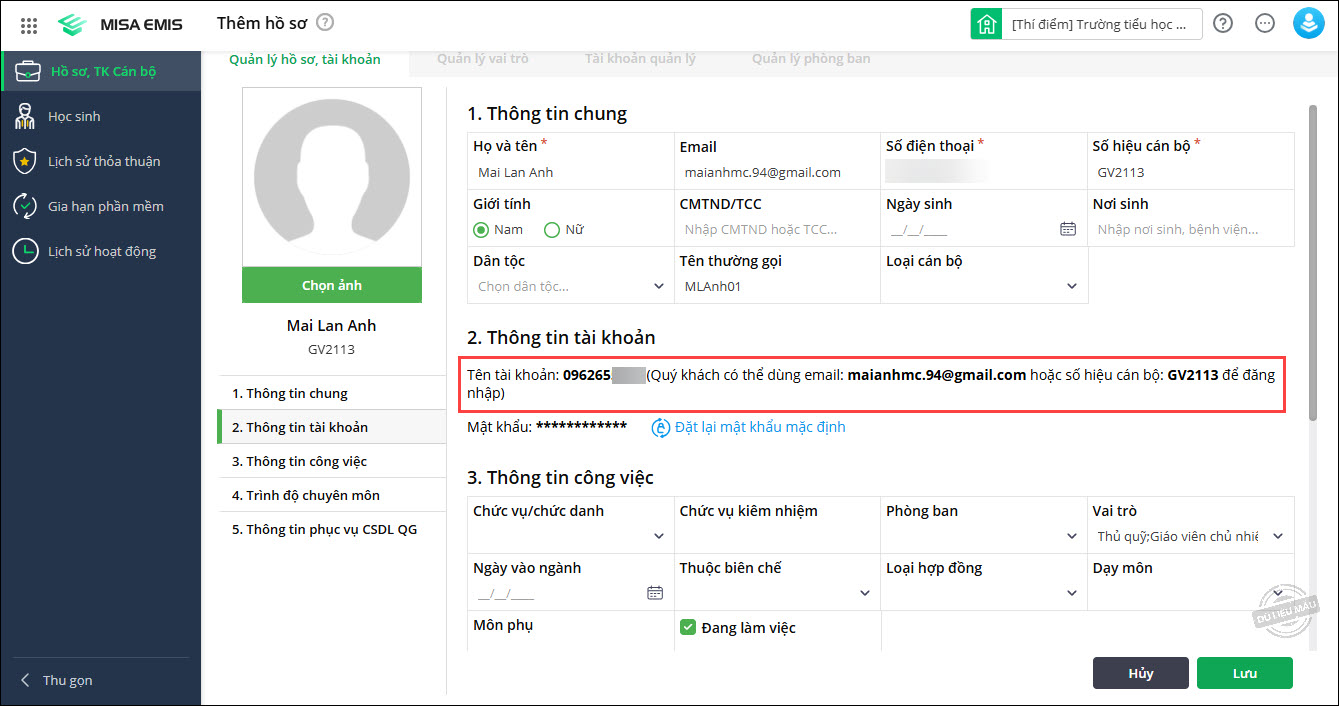The width and height of the screenshot is (1339, 706).
Task: Uncheck the Đang làm việc checkbox
Action: coord(688,627)
